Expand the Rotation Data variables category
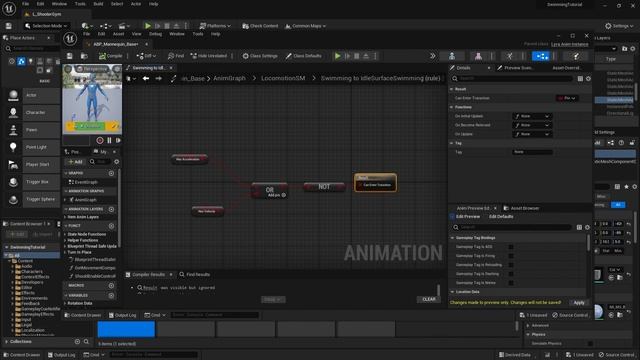Image resolution: width=640 pixels, height=360 pixels. pos(65,304)
